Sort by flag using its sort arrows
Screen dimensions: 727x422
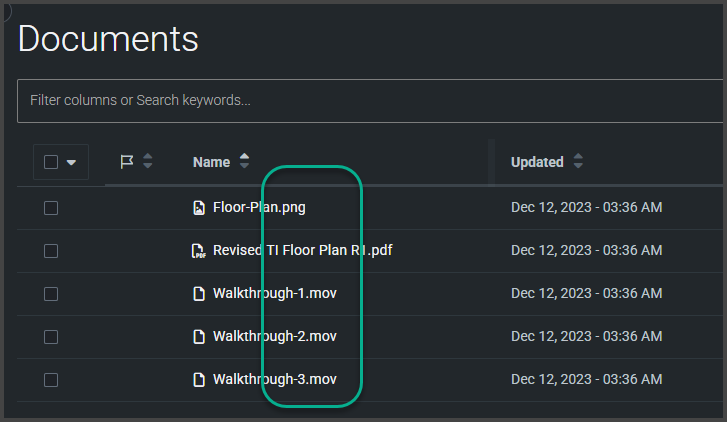click(x=147, y=161)
